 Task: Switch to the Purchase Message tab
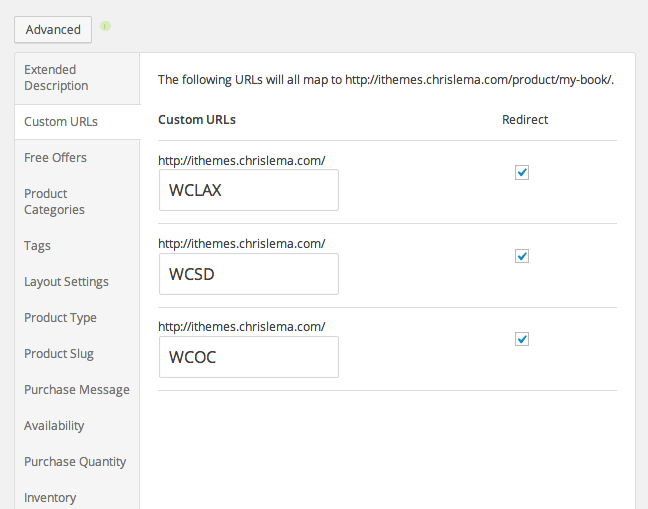tap(76, 390)
